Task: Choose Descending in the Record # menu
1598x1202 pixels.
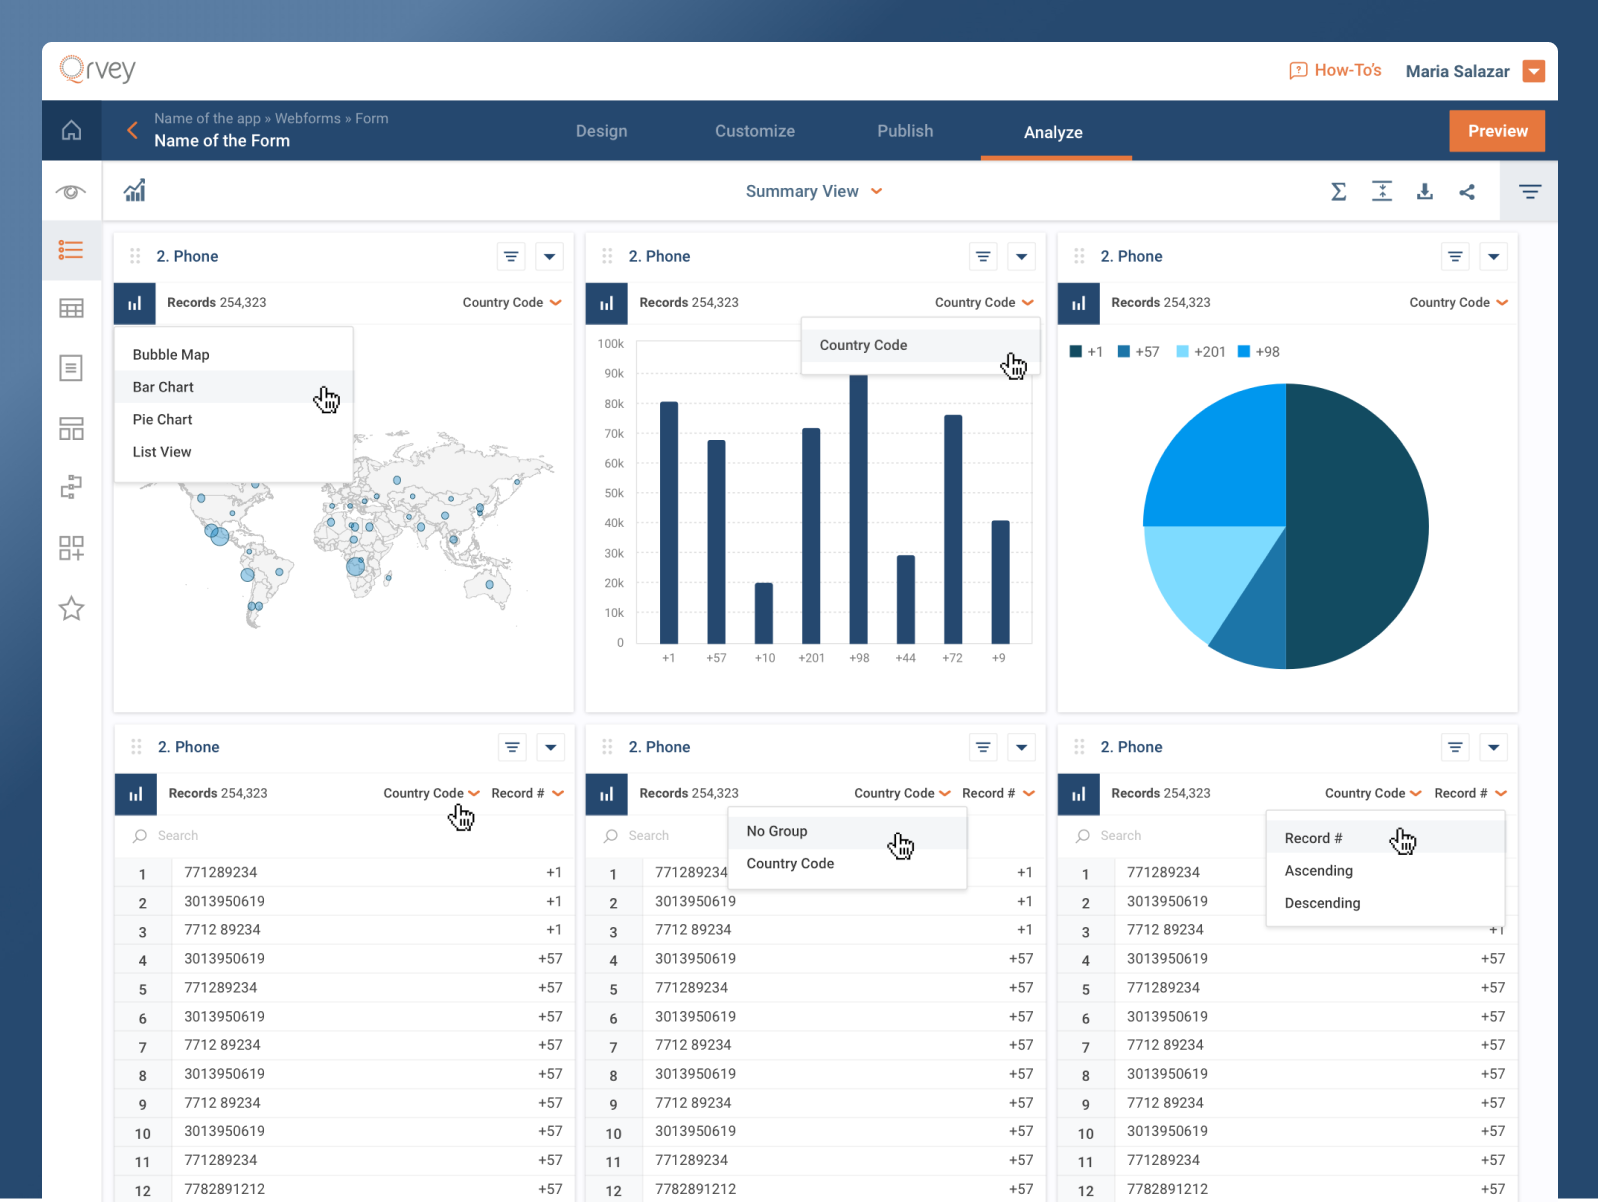Action: click(1385, 903)
